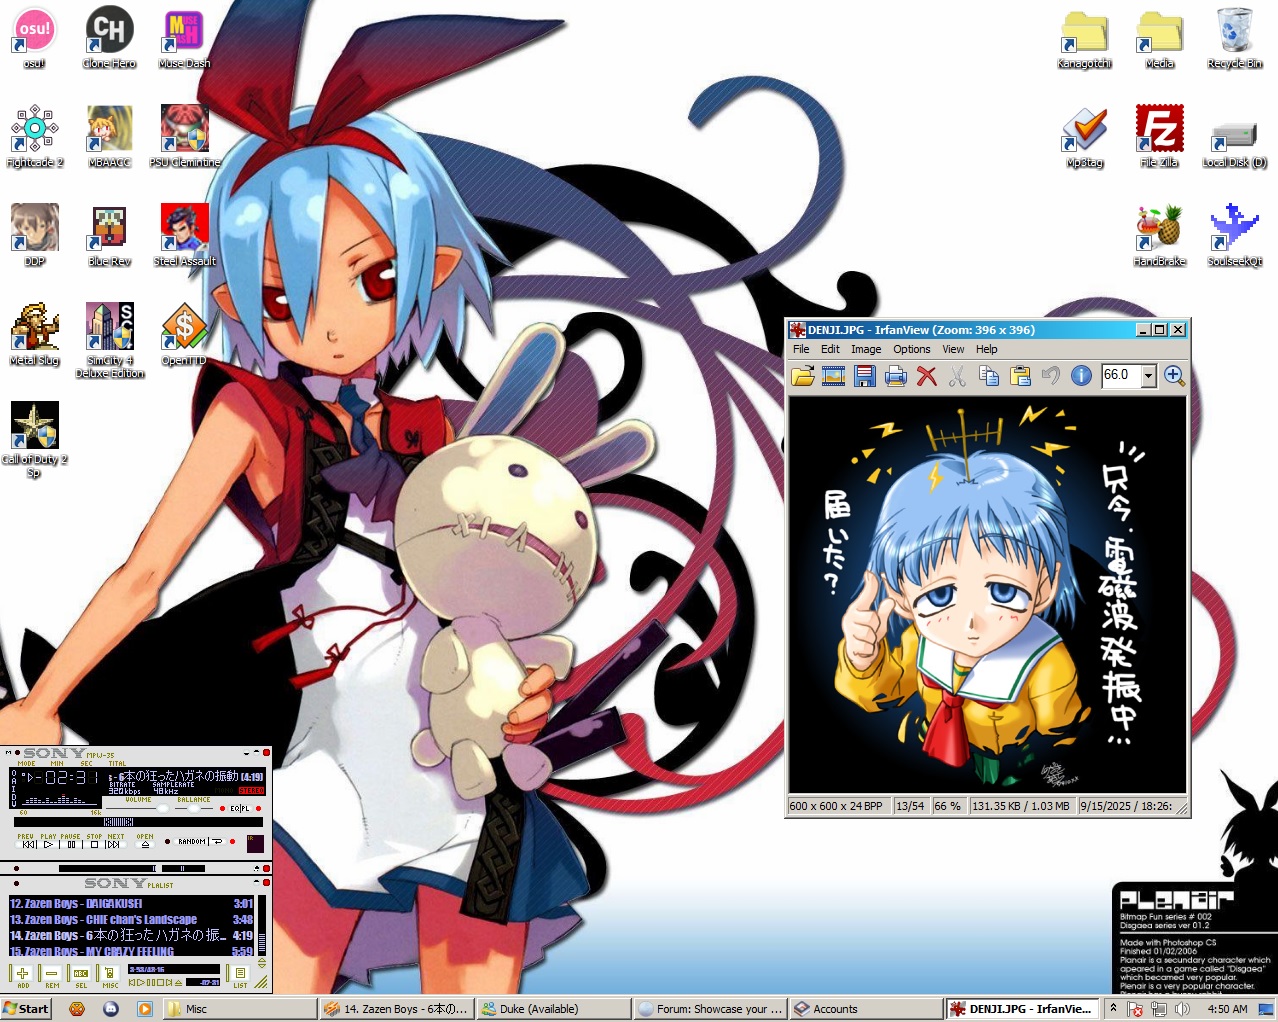Paste using the IrfanView clipboard icon

(1020, 375)
